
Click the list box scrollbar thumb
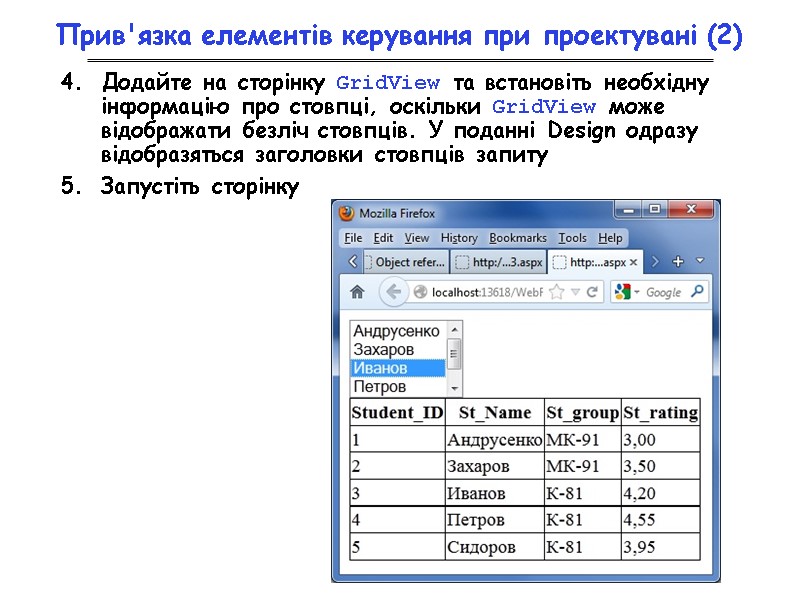454,354
